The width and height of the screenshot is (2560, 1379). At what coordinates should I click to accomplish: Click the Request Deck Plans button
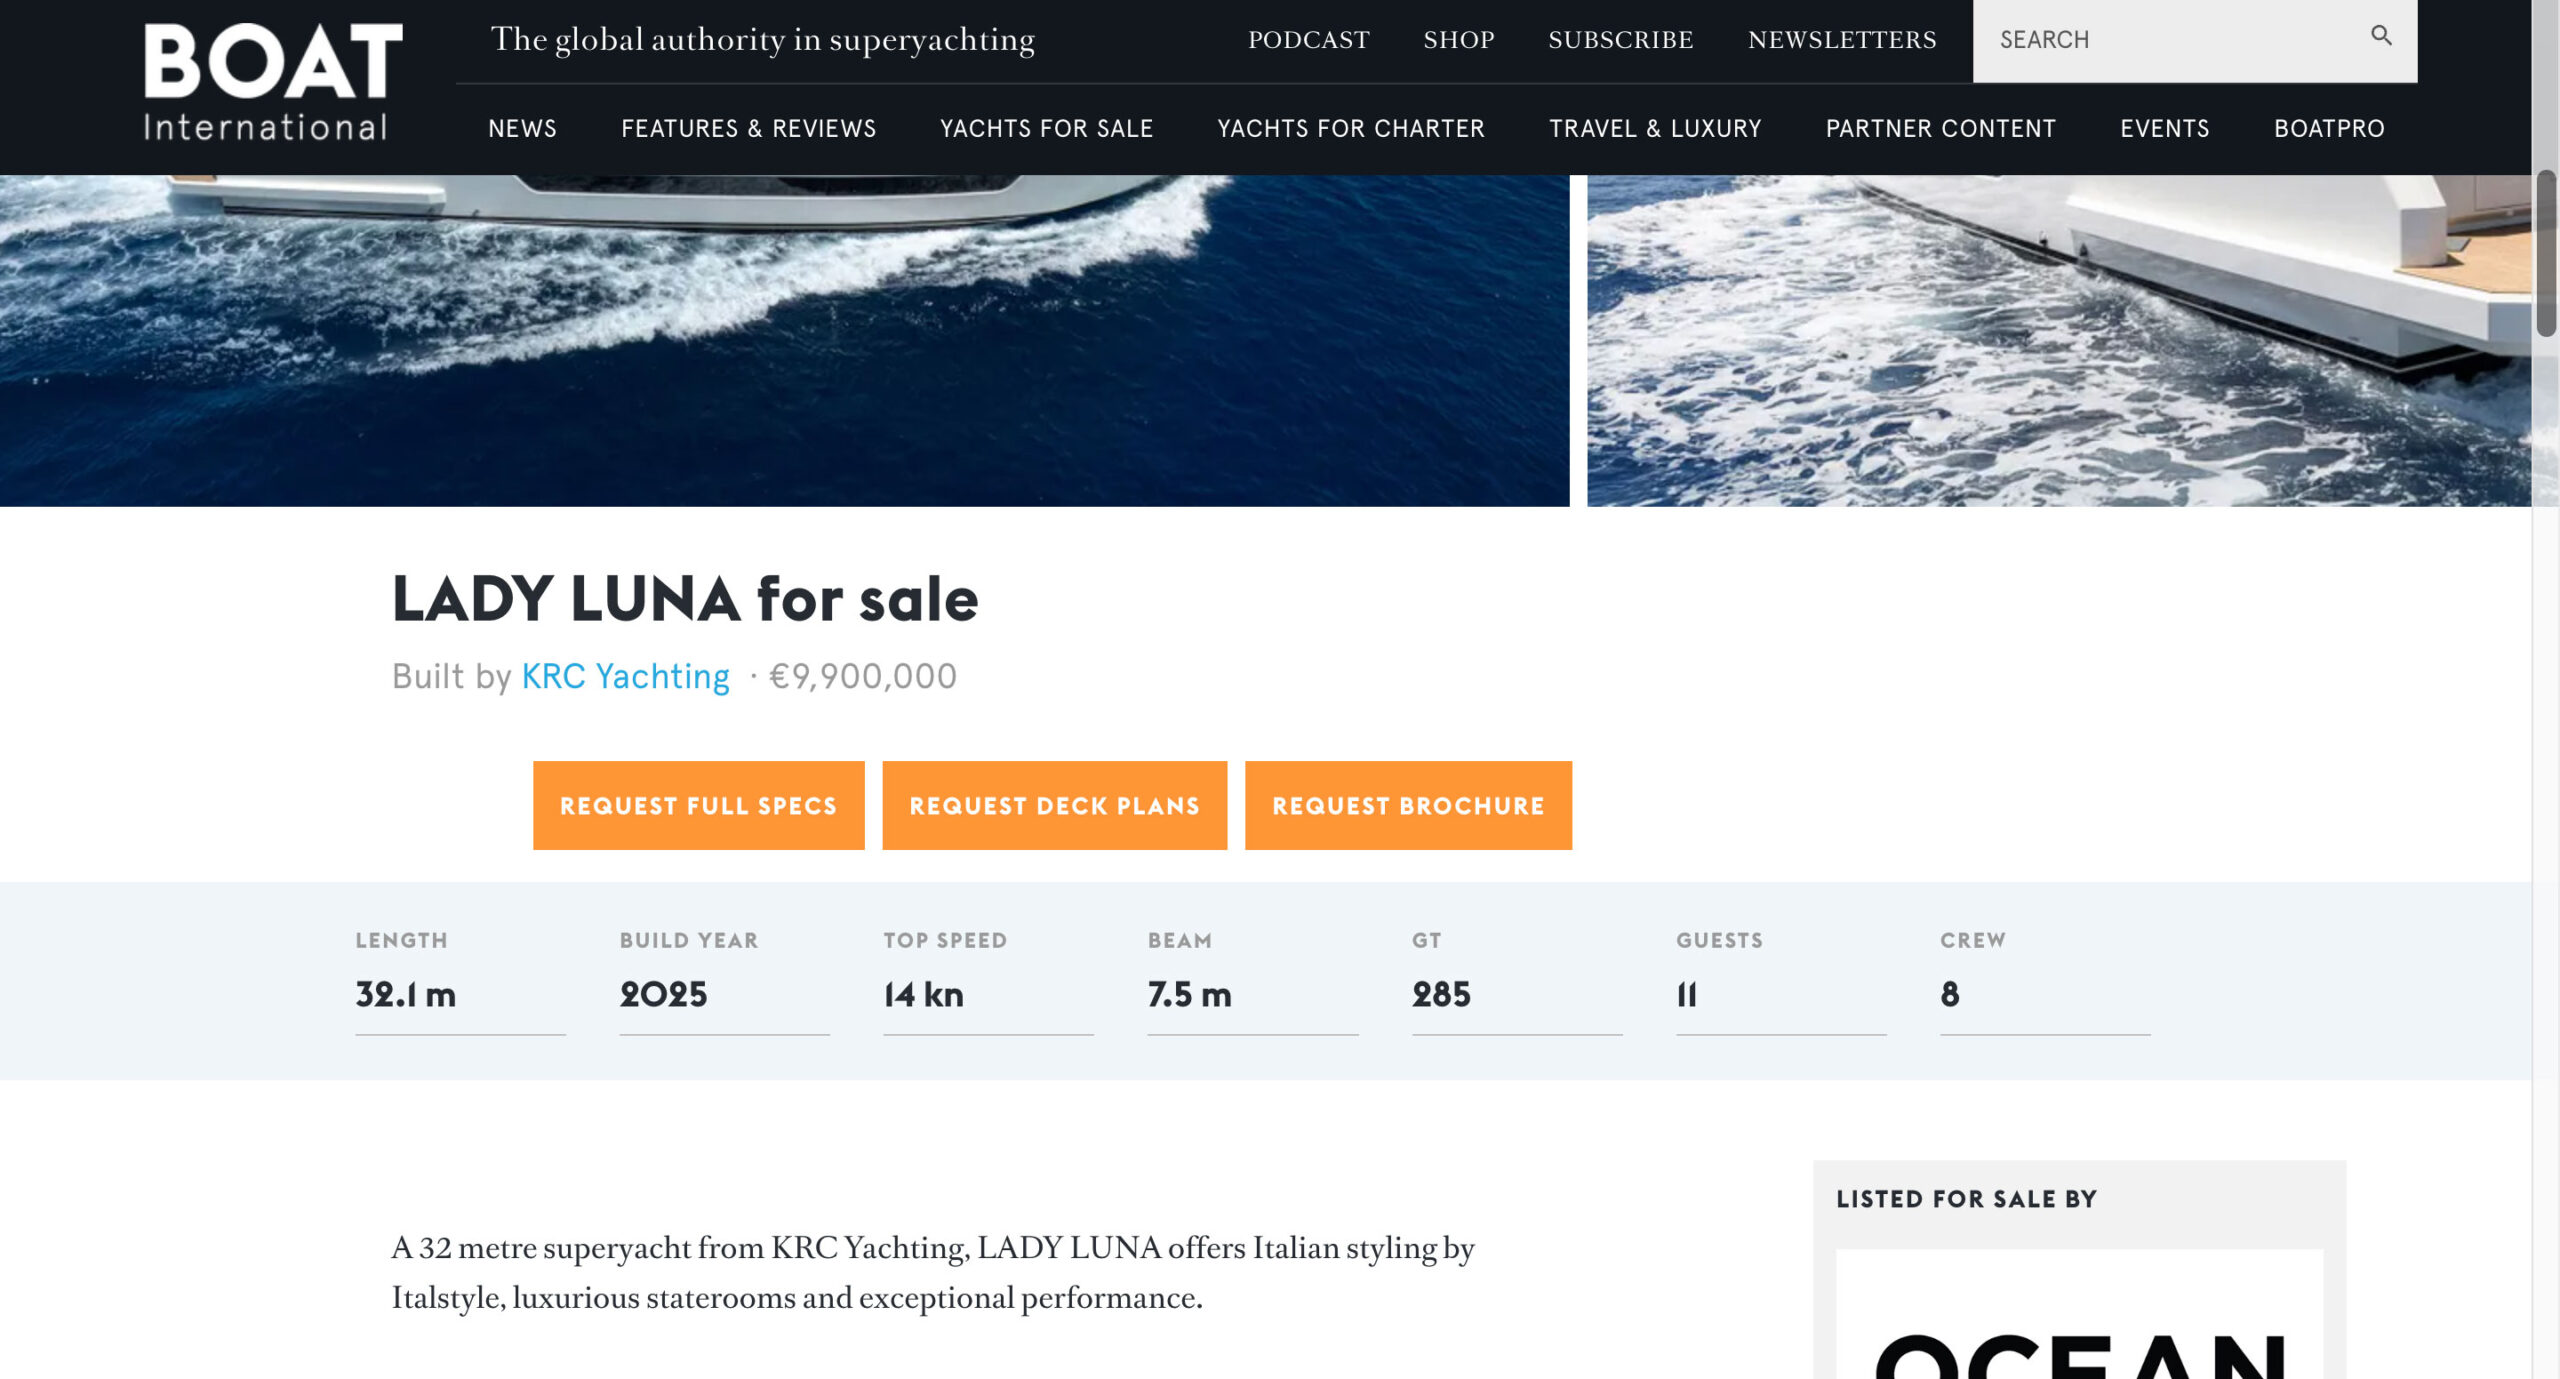(x=1054, y=806)
